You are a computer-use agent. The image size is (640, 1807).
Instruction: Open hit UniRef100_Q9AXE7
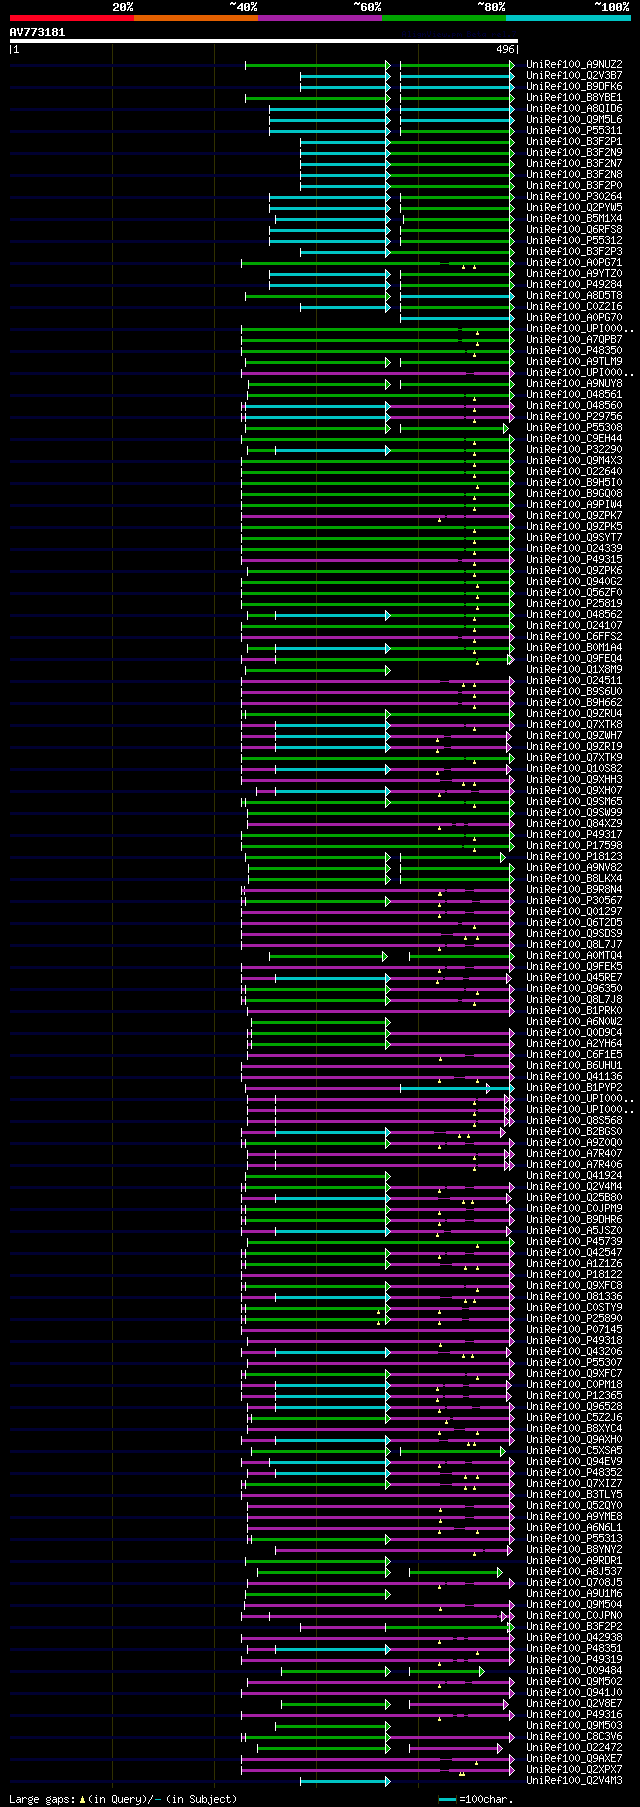pos(574,1758)
